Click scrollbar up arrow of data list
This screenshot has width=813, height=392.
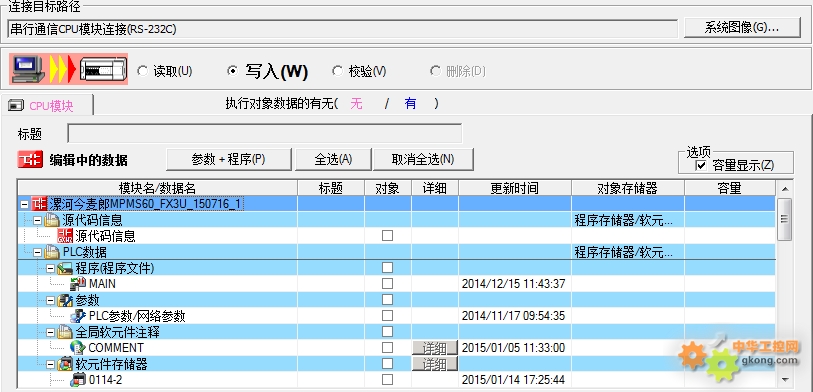784,189
